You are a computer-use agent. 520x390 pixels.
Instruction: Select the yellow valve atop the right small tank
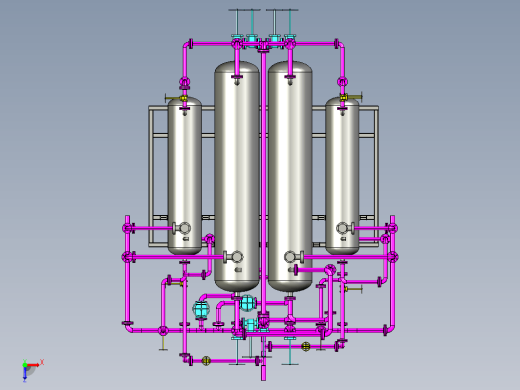tap(344, 97)
